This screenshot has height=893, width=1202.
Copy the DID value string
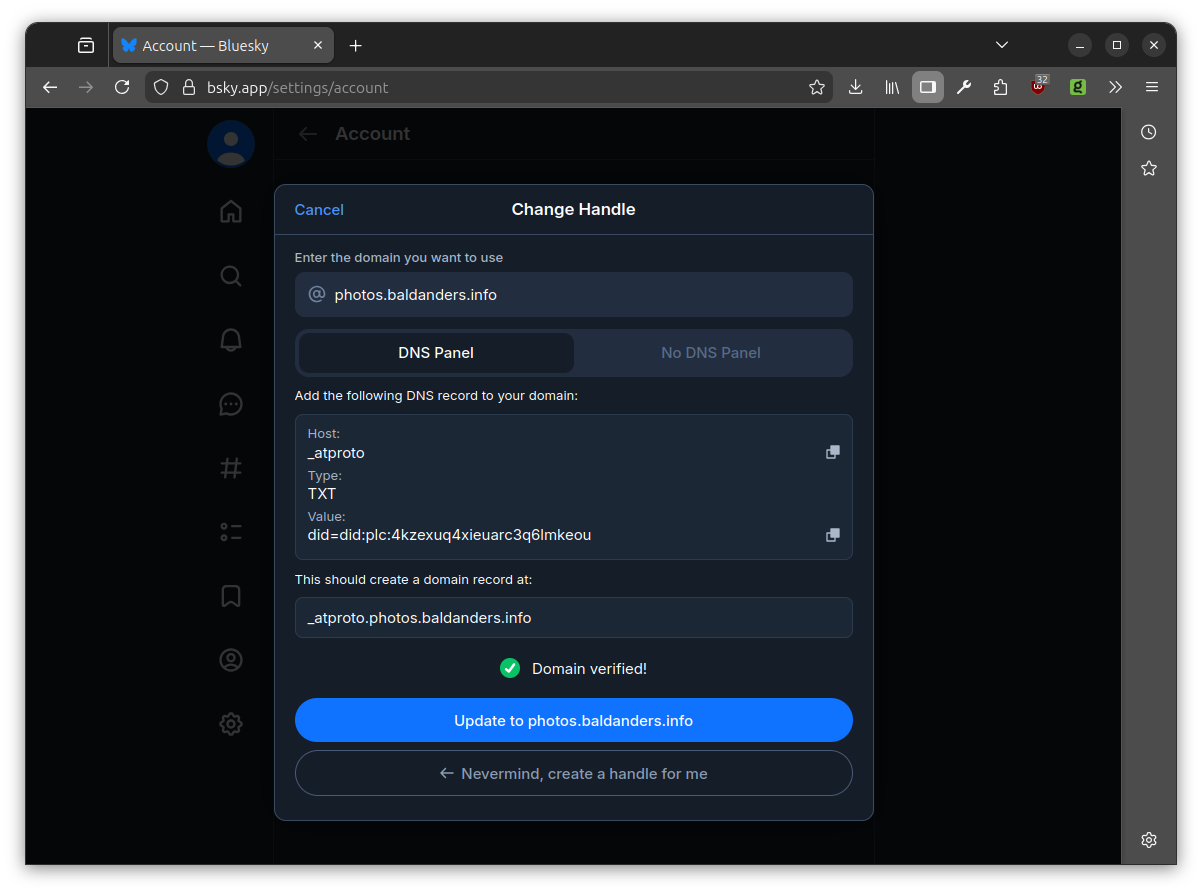(x=832, y=535)
